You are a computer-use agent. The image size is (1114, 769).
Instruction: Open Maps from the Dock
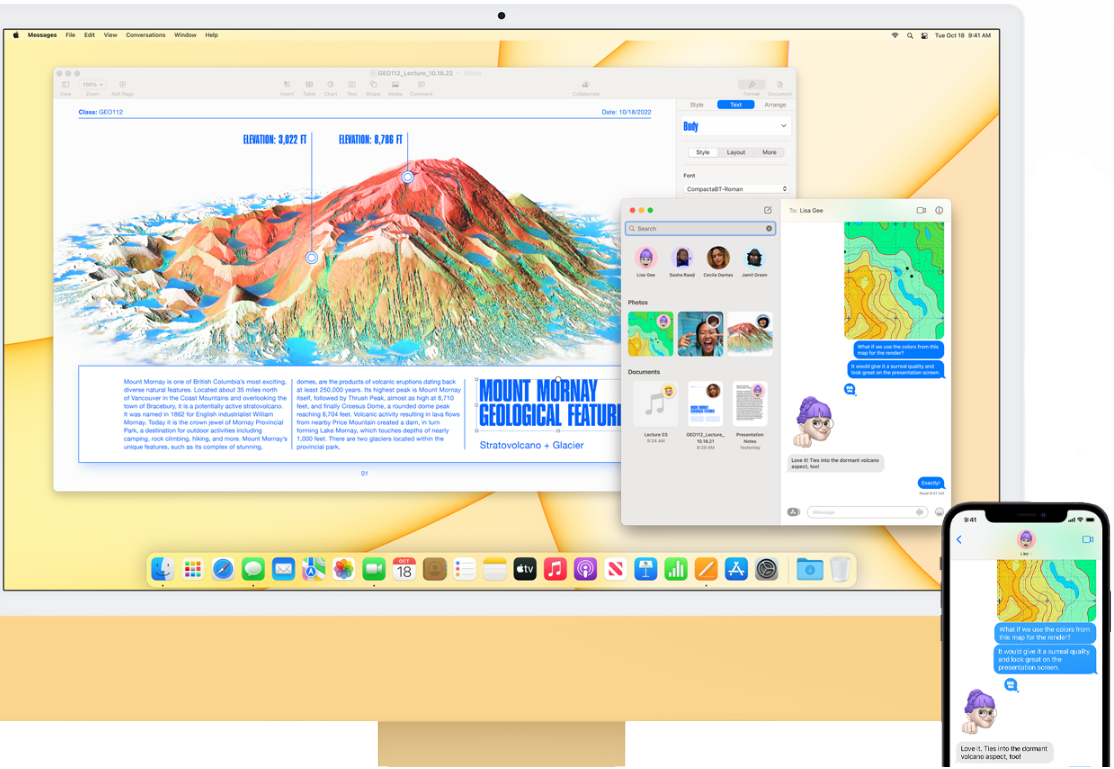pyautogui.click(x=313, y=569)
